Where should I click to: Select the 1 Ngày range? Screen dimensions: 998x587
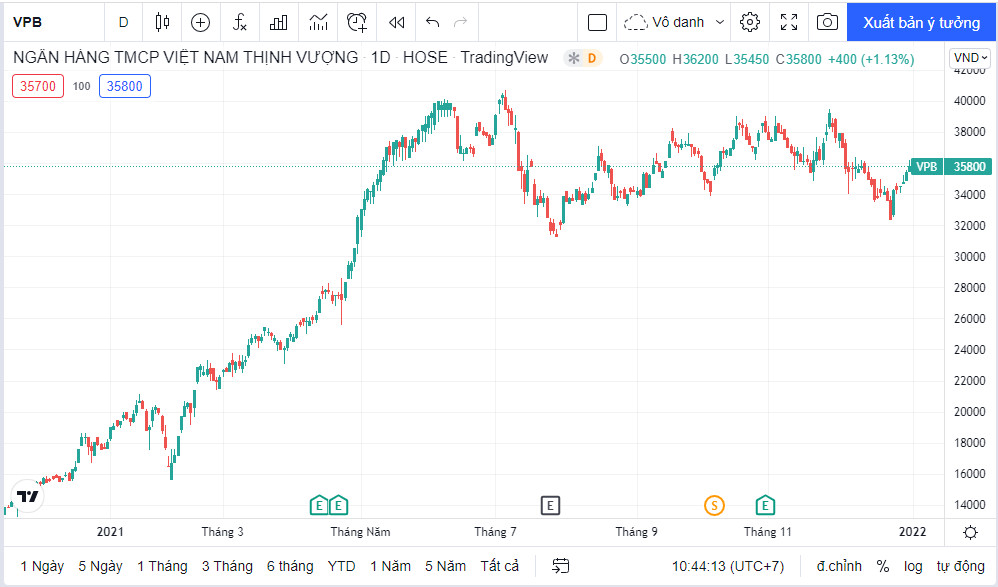point(42,566)
